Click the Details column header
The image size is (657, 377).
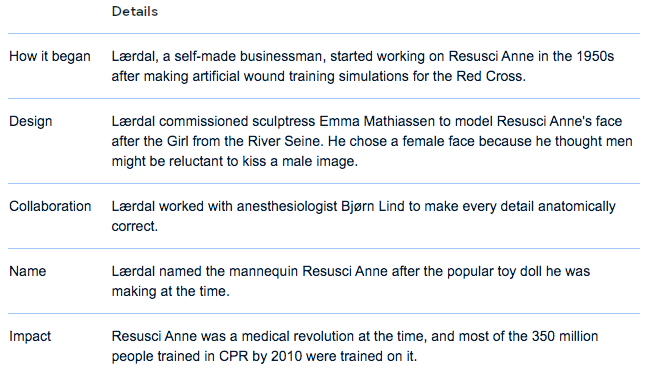135,11
